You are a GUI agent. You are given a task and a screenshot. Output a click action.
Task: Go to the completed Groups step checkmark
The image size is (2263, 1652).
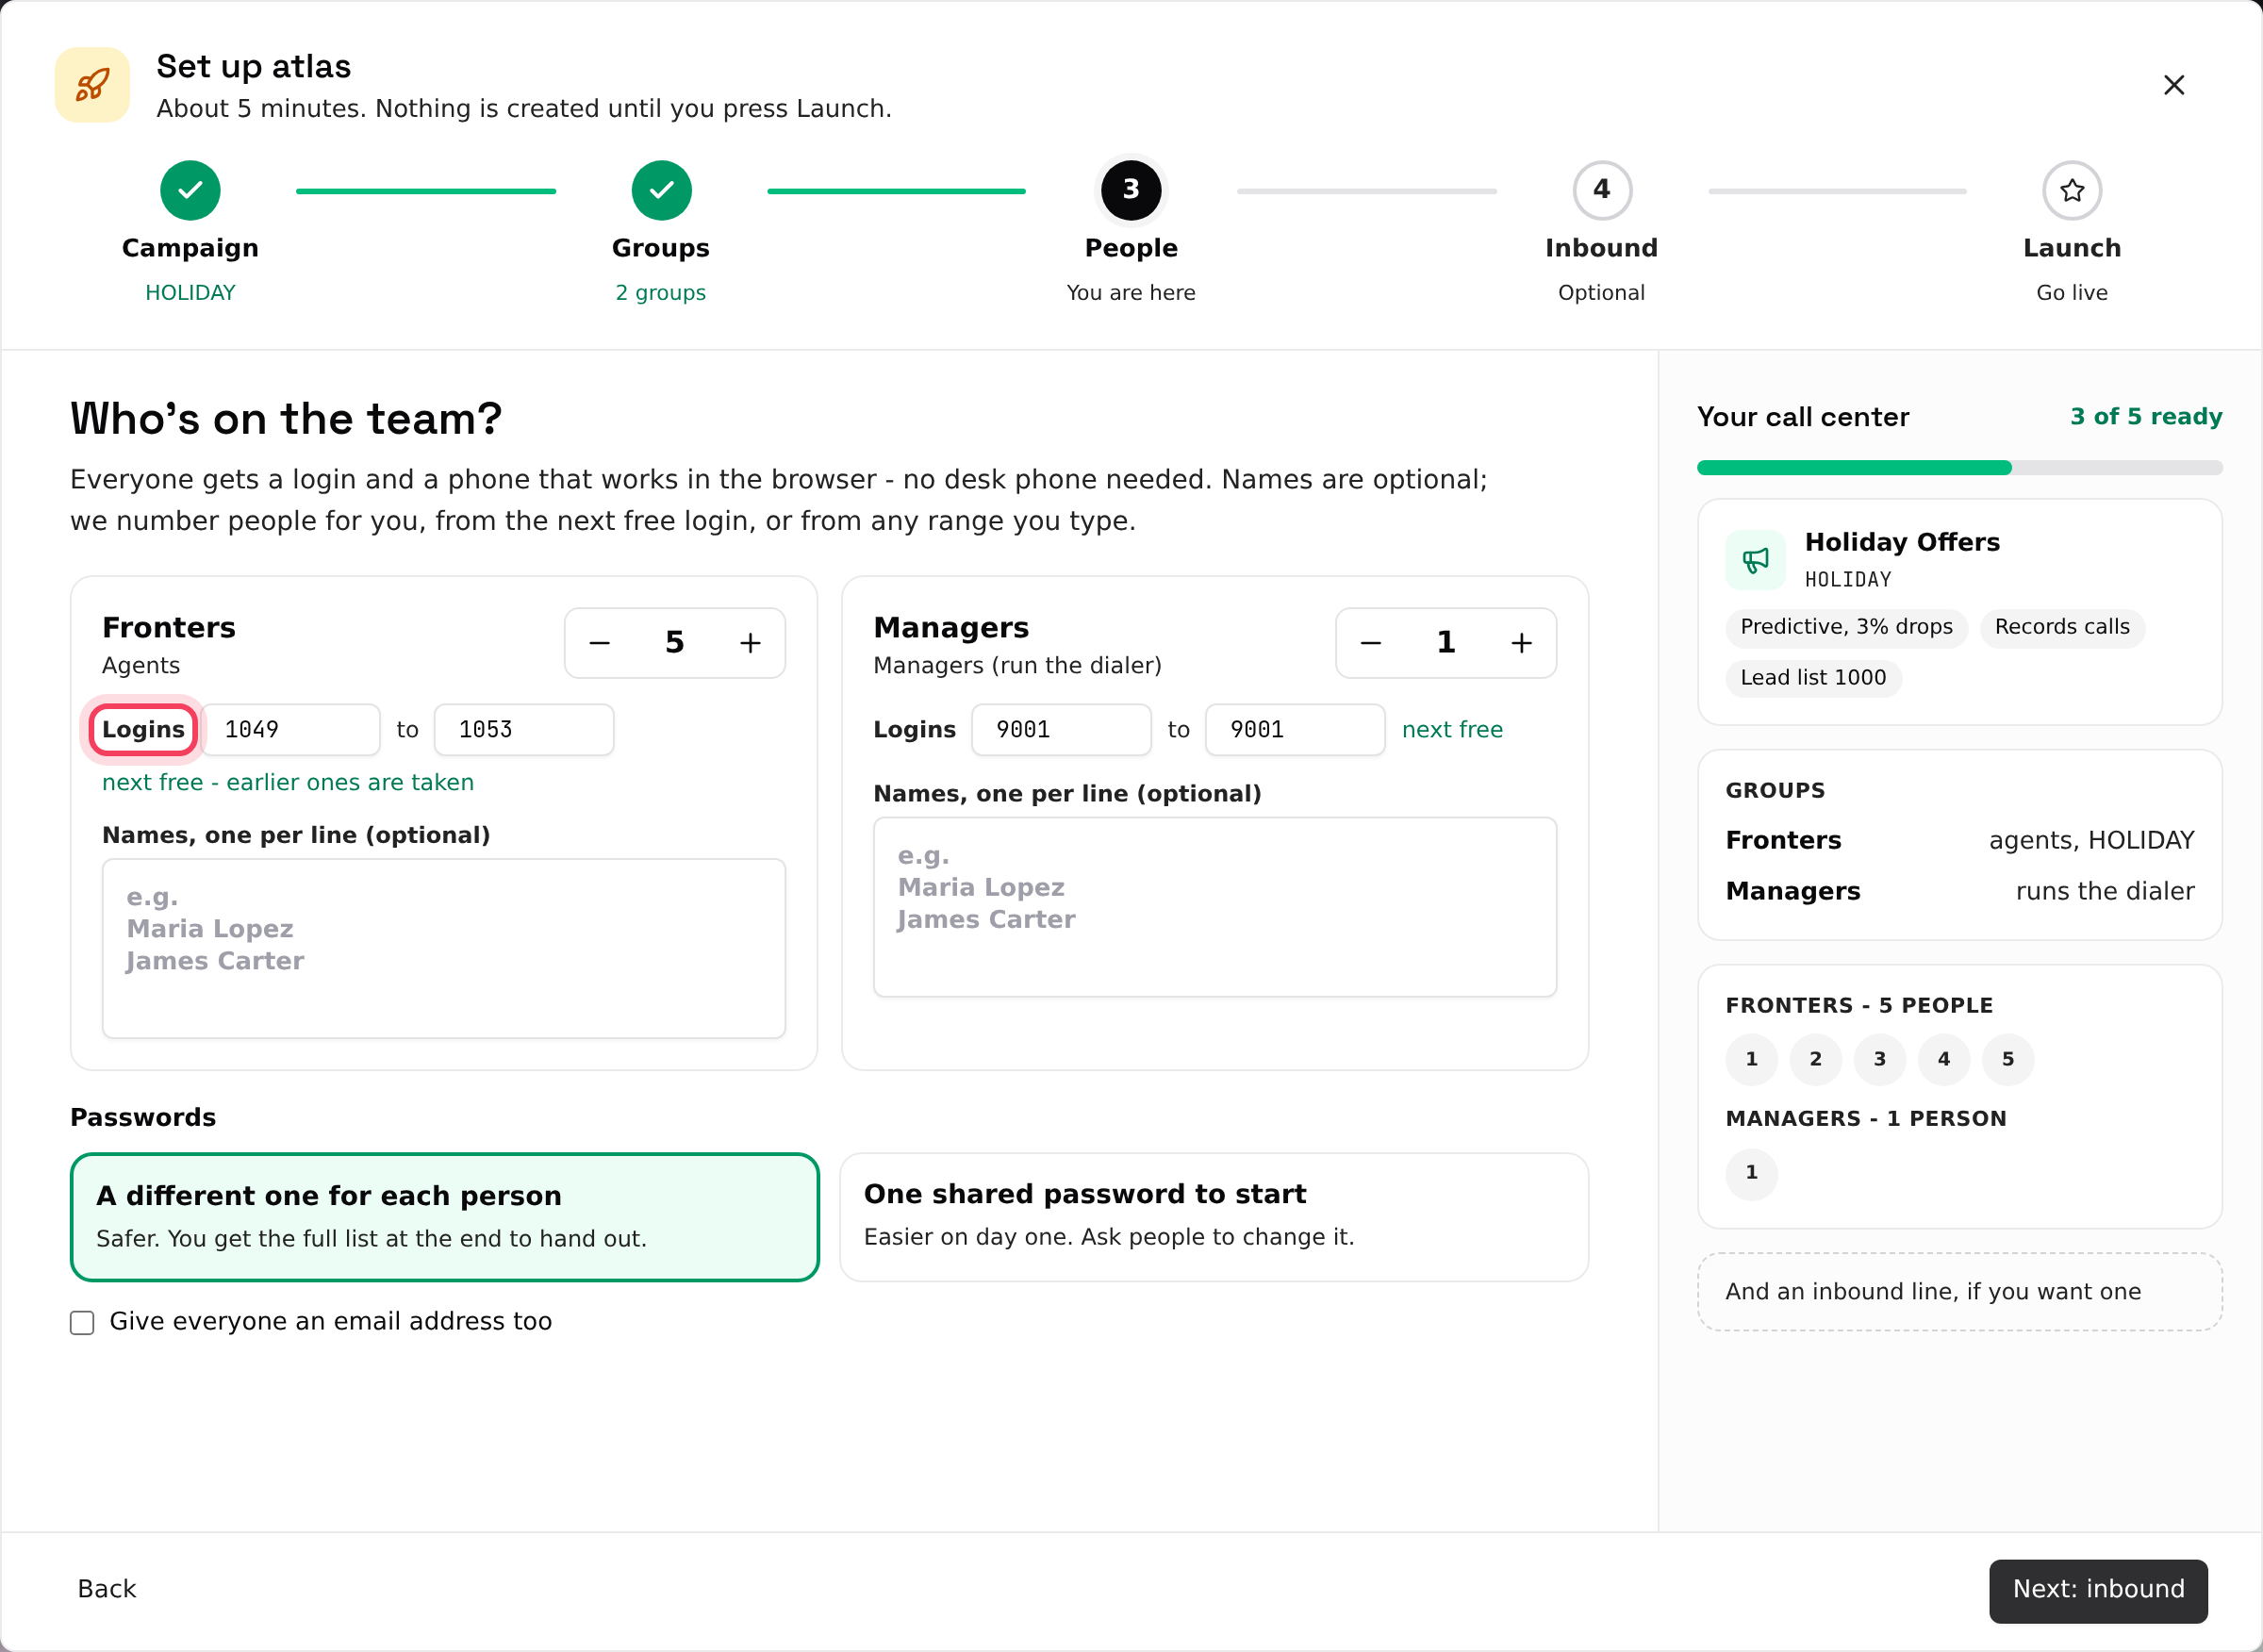[661, 190]
